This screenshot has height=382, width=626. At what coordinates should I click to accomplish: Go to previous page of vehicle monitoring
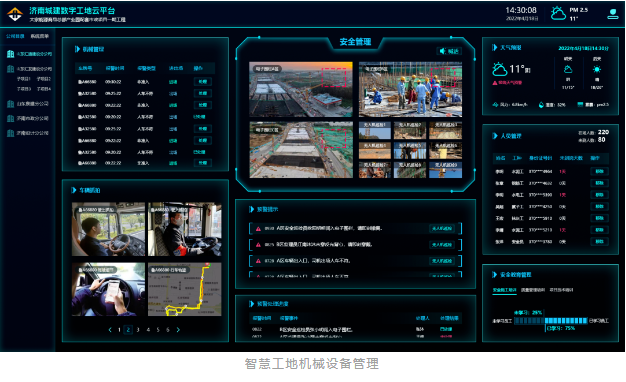click(110, 330)
